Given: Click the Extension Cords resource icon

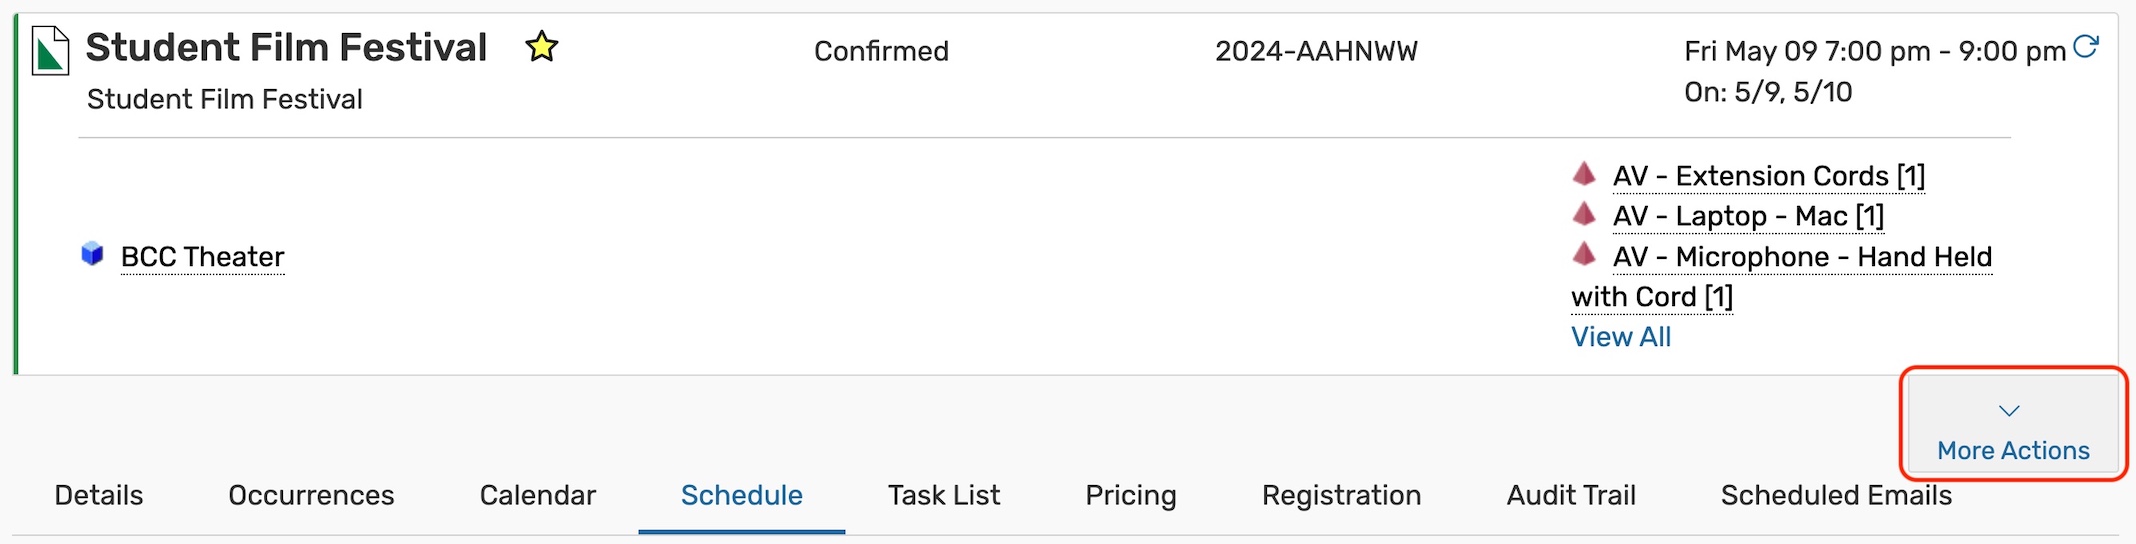Looking at the screenshot, I should (x=1584, y=174).
